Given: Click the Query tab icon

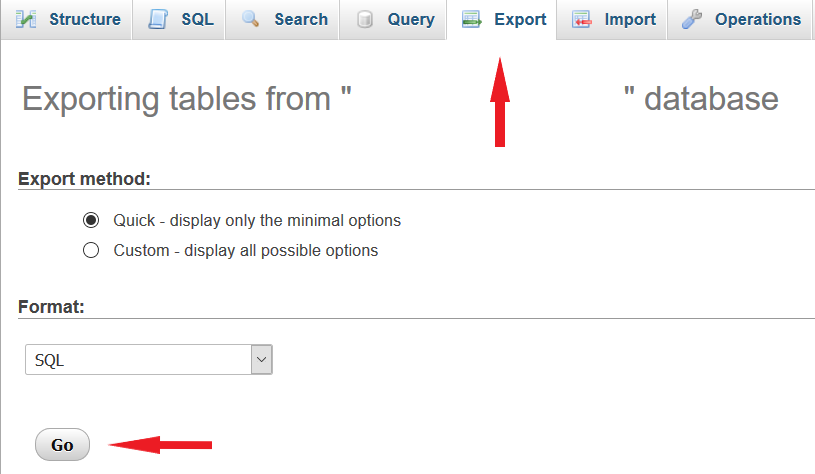Looking at the screenshot, I should tap(364, 19).
